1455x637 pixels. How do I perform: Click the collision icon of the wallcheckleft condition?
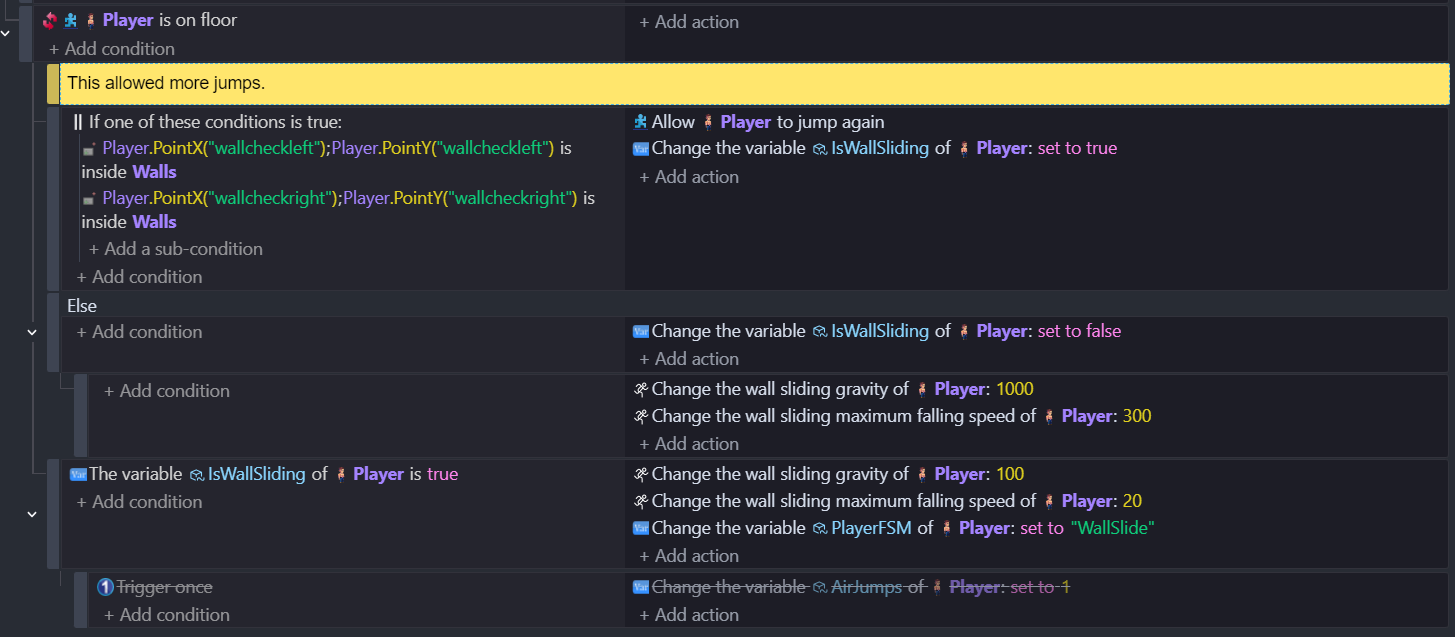pos(90,149)
